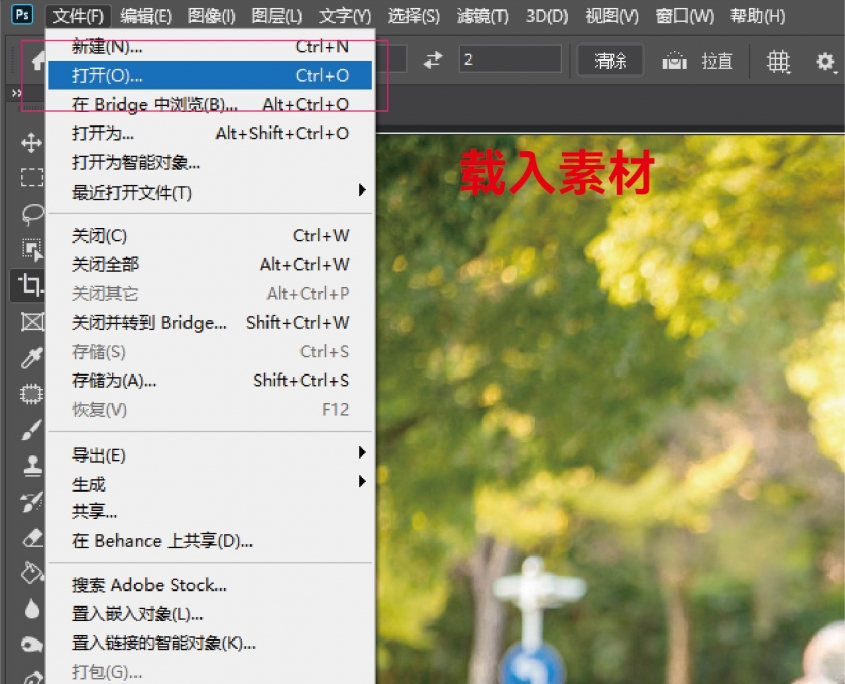Choose 打开为智能对象... entry
The height and width of the screenshot is (684, 845).
click(210, 162)
